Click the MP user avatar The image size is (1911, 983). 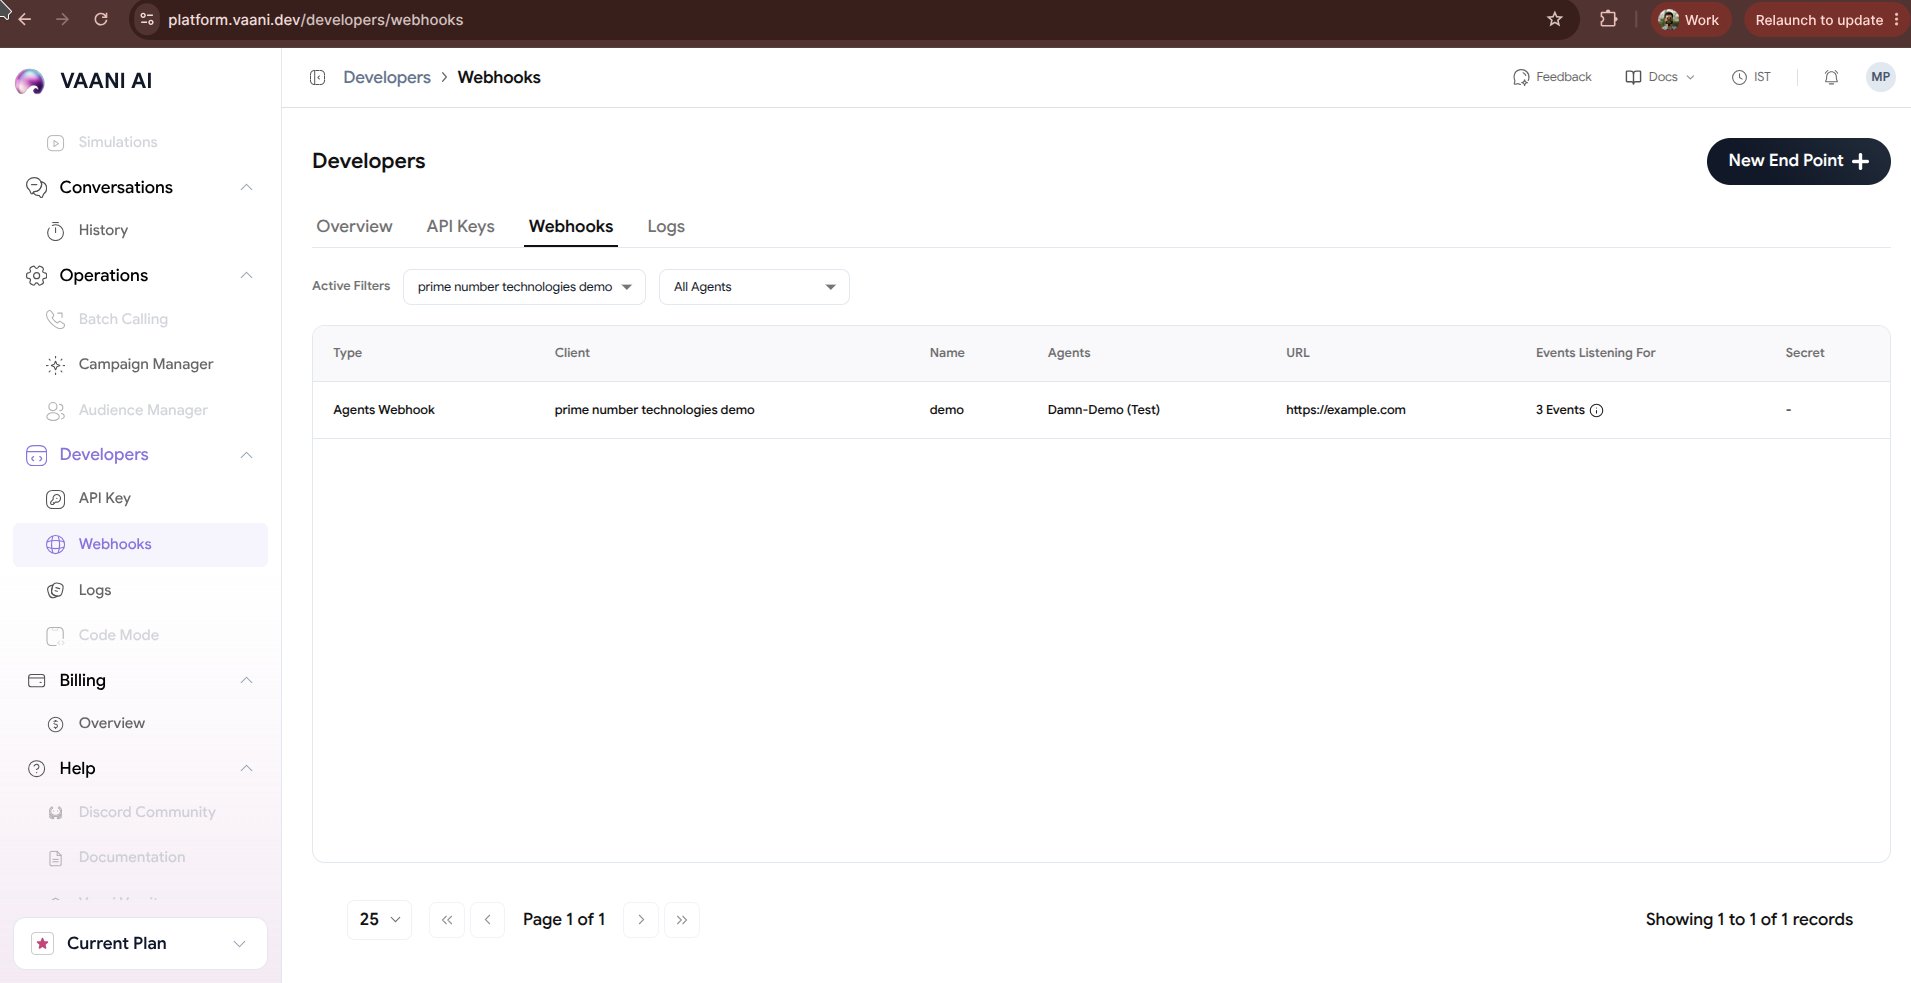1880,77
